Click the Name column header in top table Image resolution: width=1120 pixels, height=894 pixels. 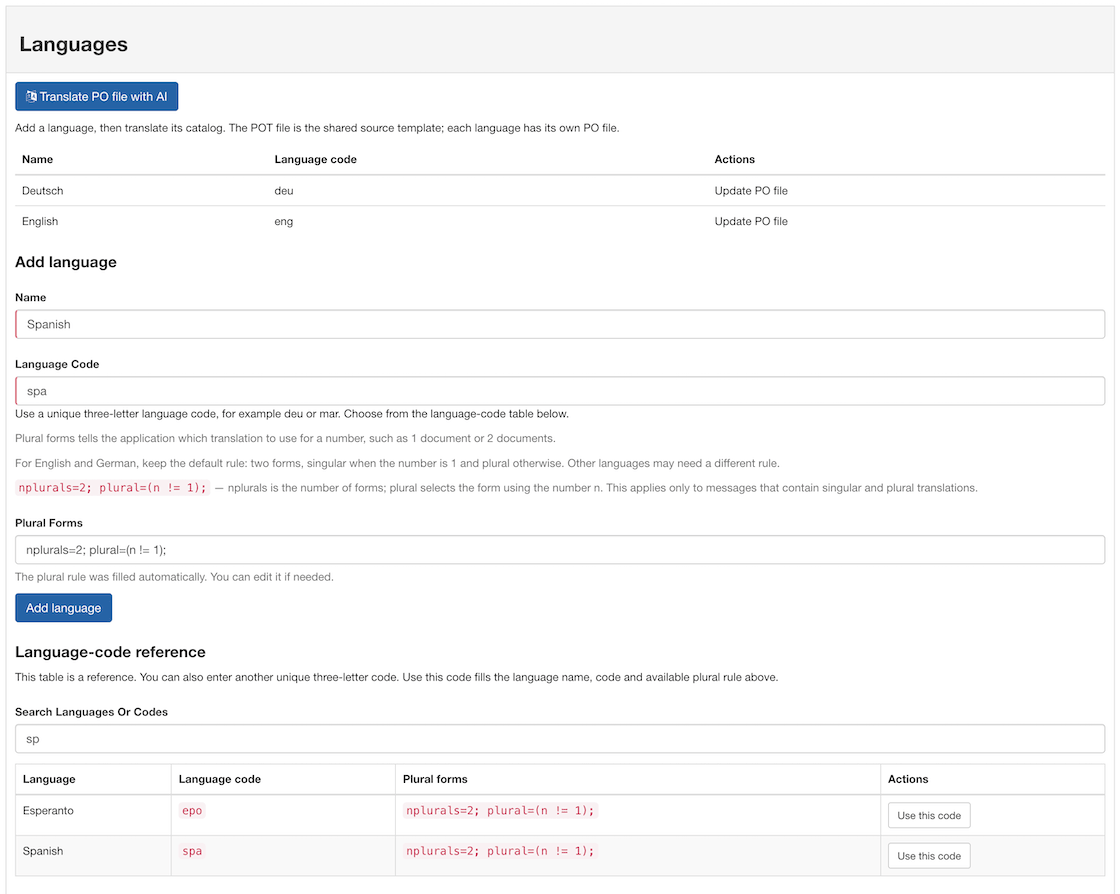[37, 159]
